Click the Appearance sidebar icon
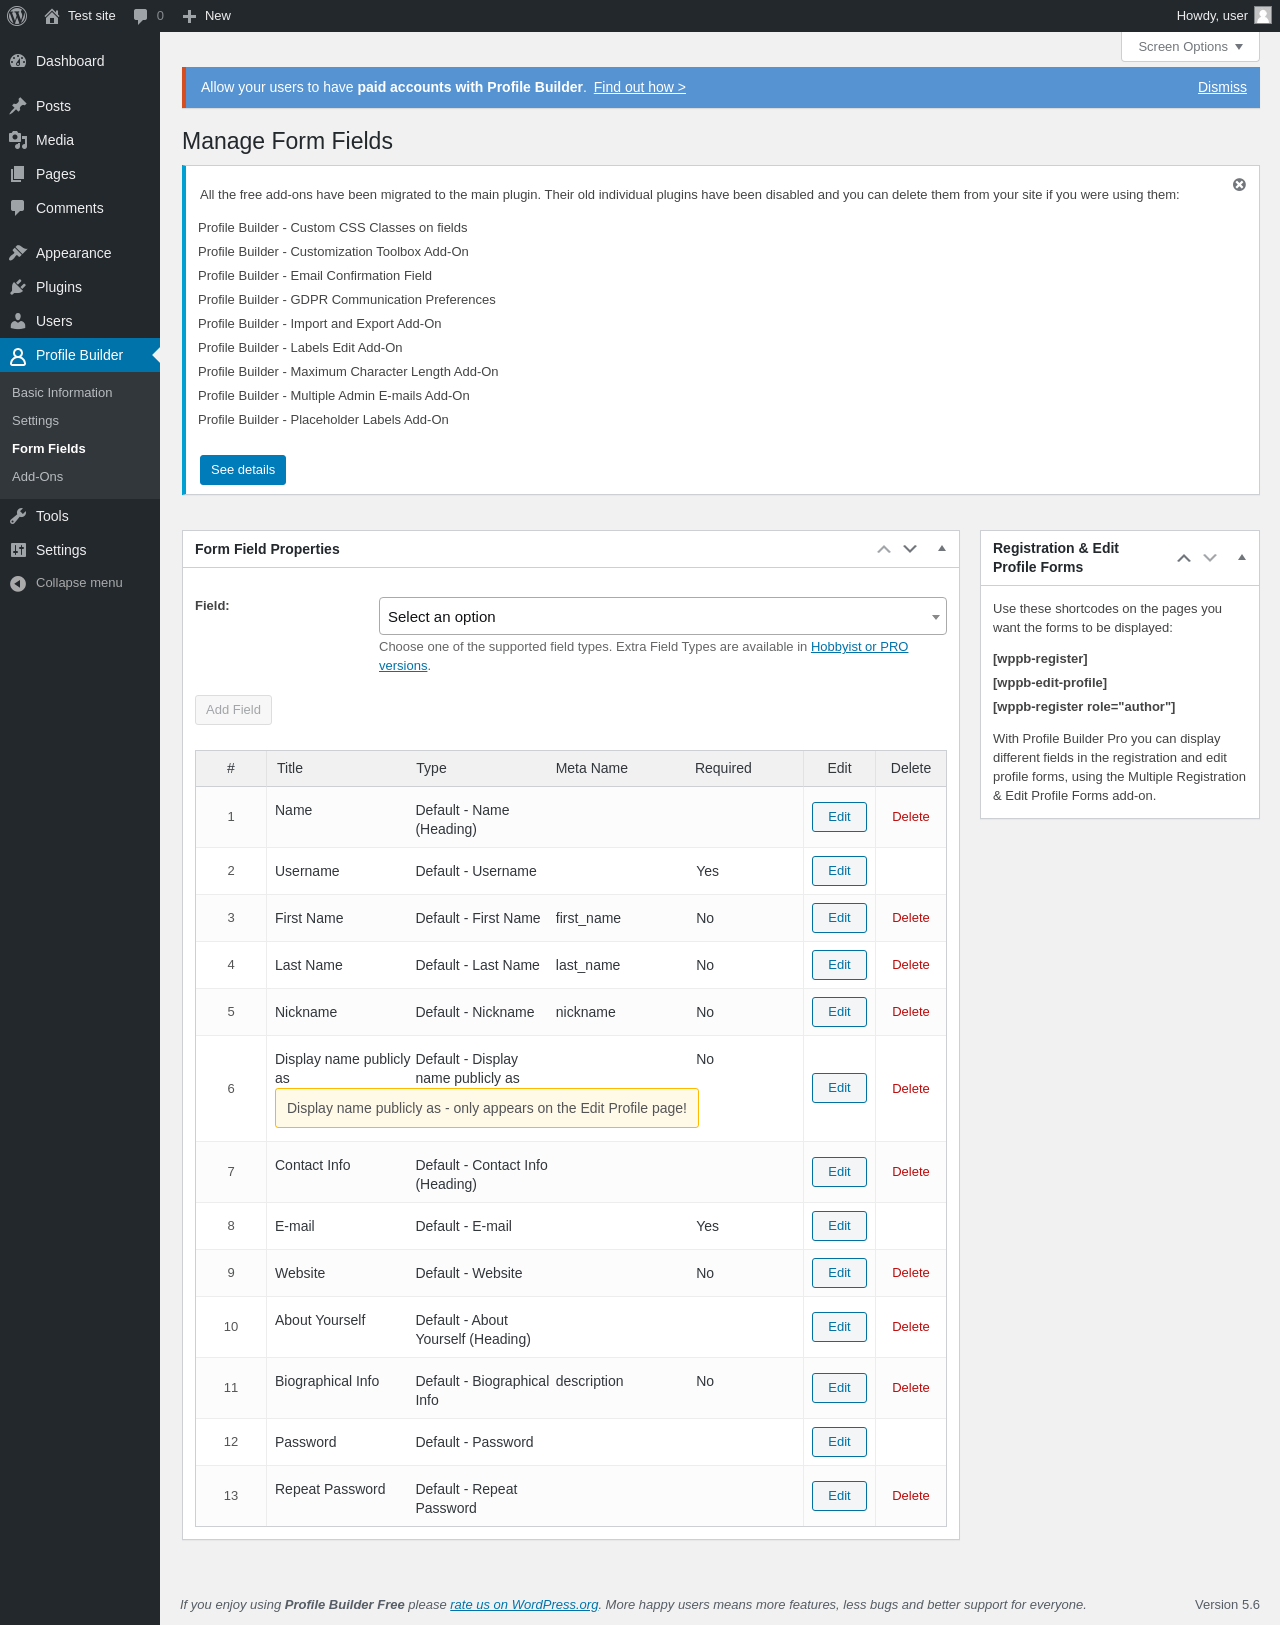The width and height of the screenshot is (1280, 1625). point(18,253)
